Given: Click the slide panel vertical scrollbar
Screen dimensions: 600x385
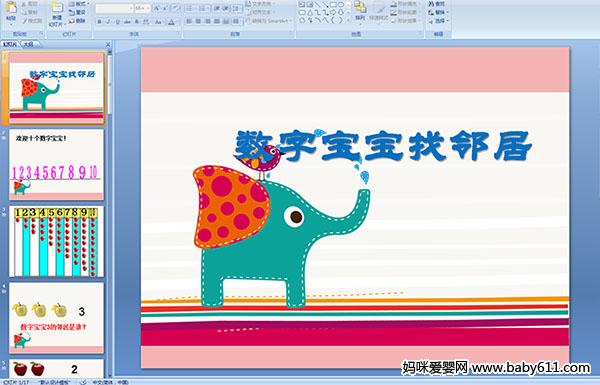Looking at the screenshot, I should [110, 214].
